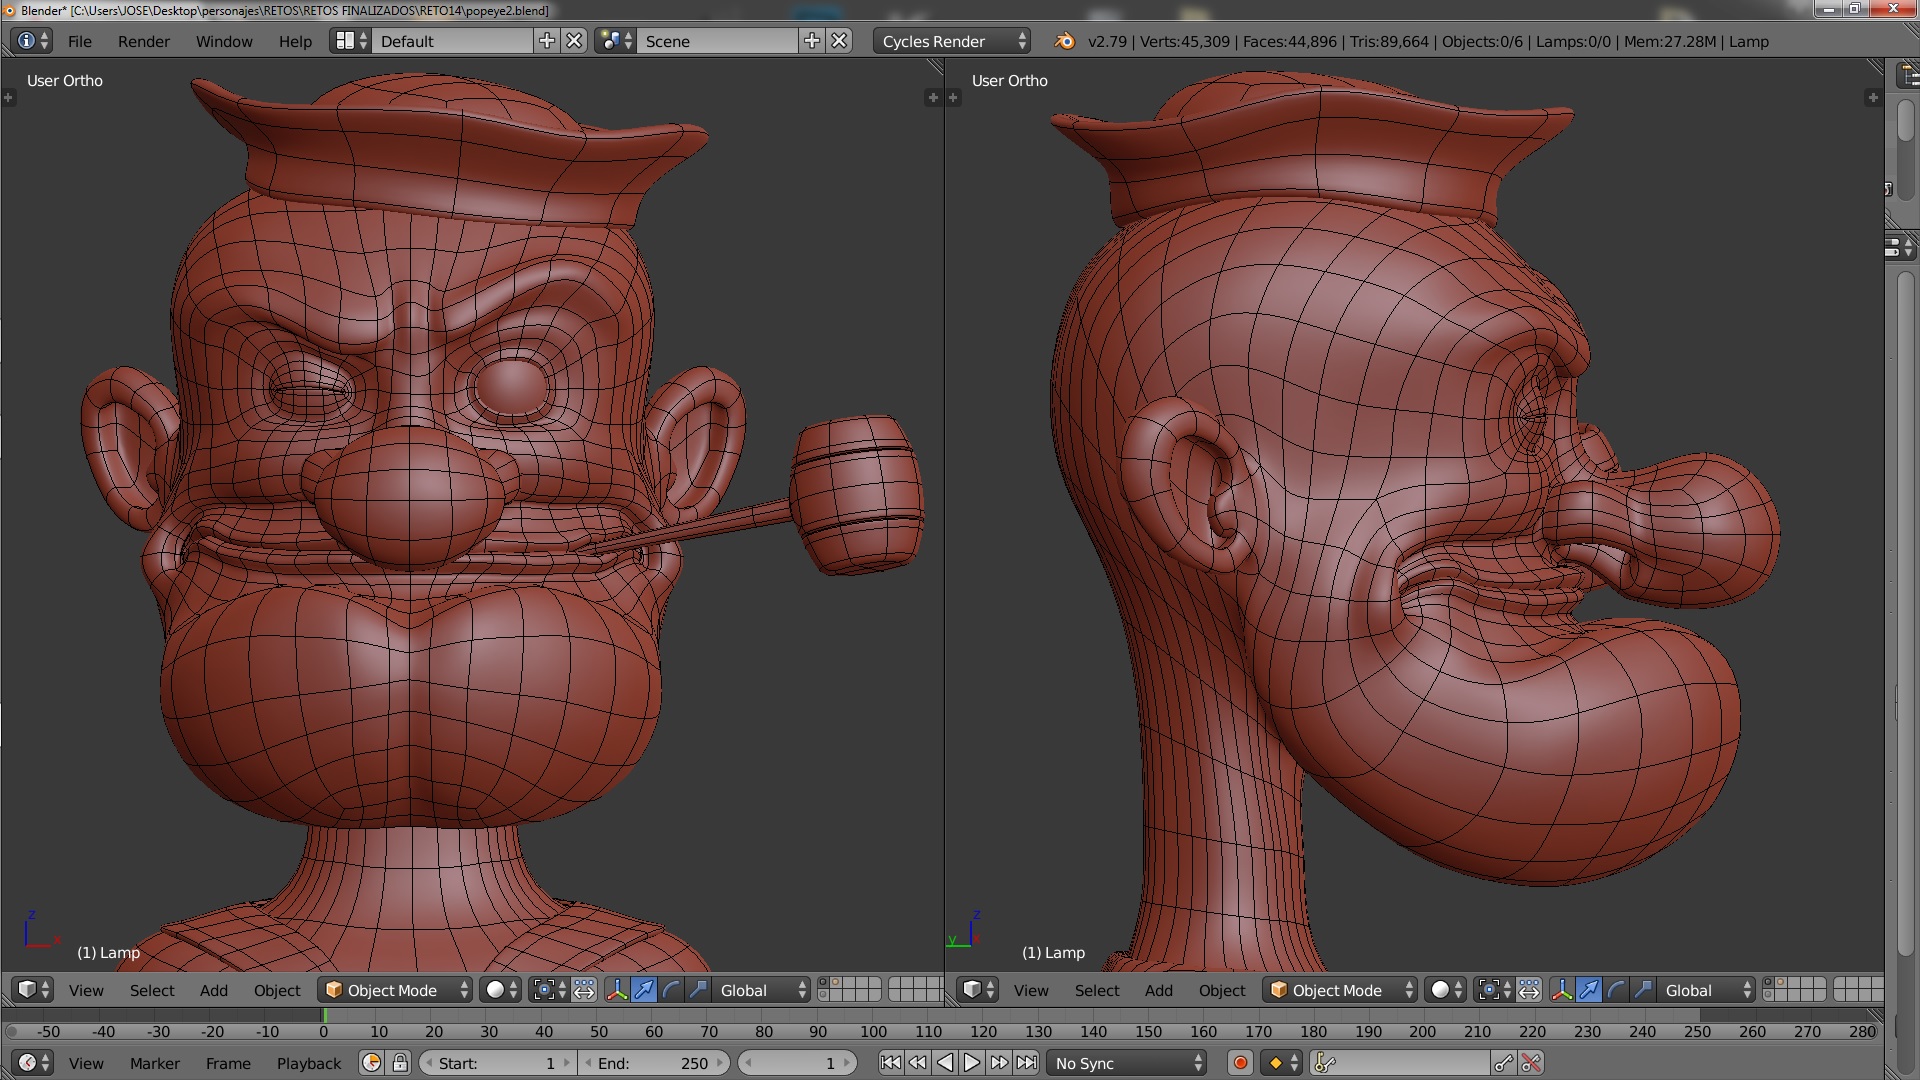
Task: Open screen layout browse icon
Action: pos(350,41)
